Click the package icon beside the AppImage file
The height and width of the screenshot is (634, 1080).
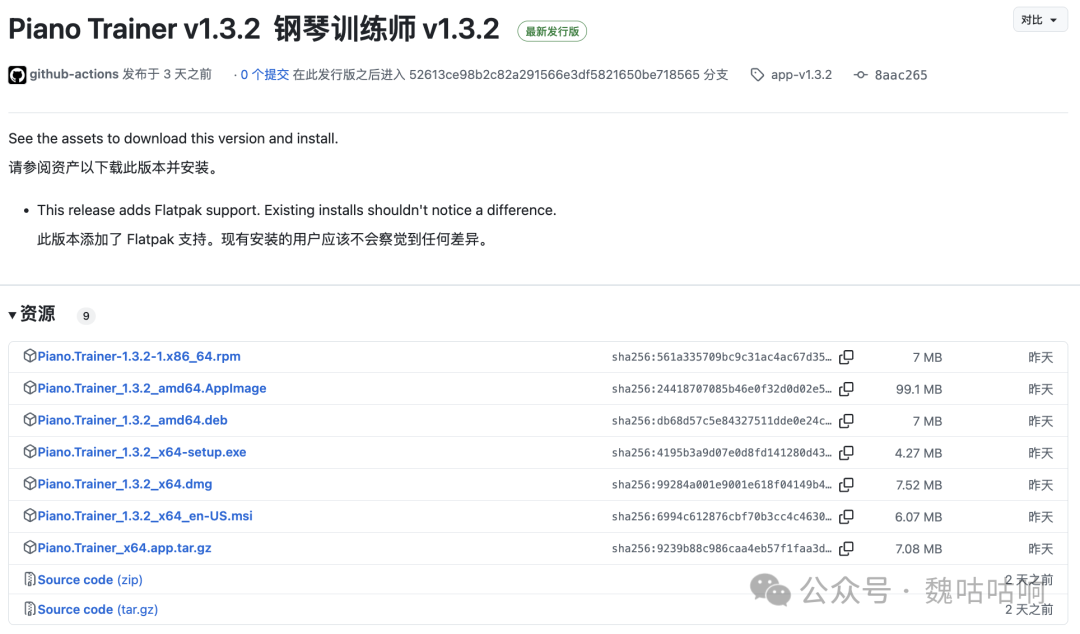30,387
